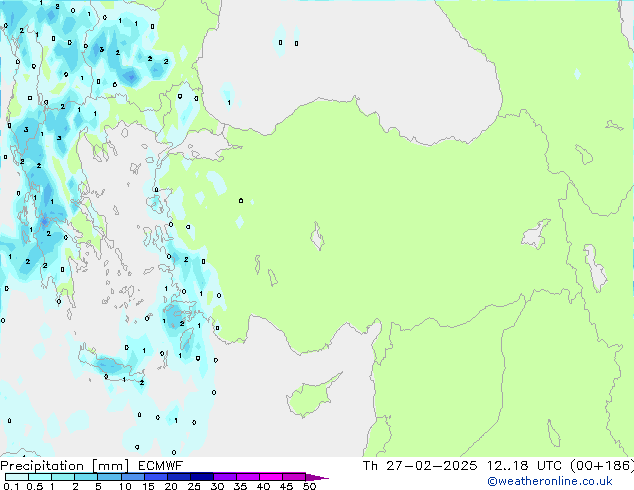This screenshot has height=490, width=634.
Task: Click the 25–30 mm navy legend box
Action: click(x=201, y=477)
